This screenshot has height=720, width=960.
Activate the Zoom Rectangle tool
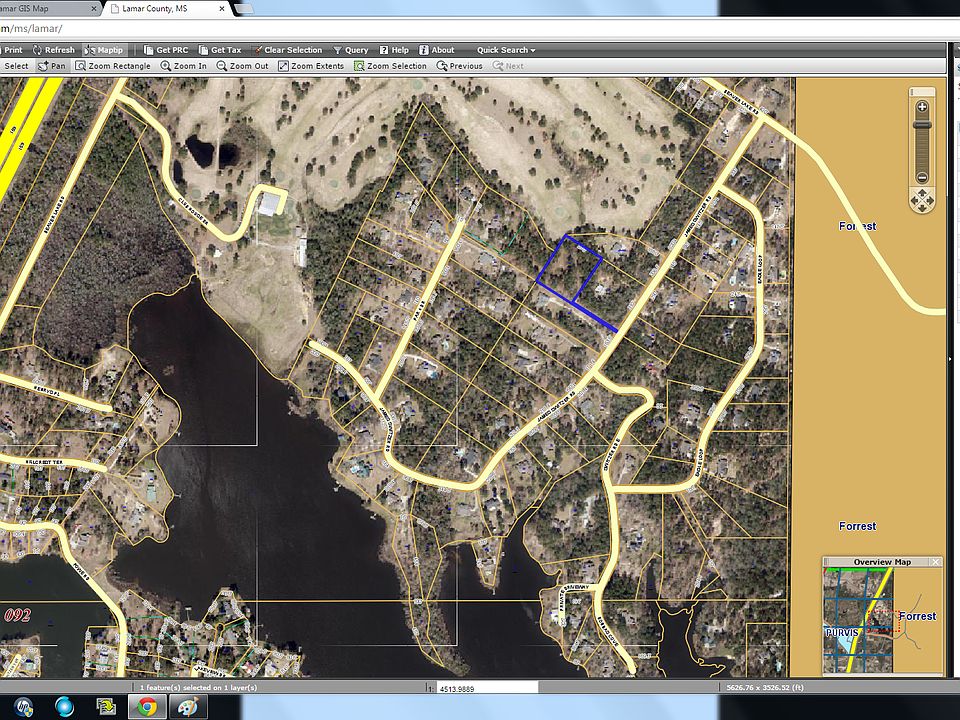(112, 66)
